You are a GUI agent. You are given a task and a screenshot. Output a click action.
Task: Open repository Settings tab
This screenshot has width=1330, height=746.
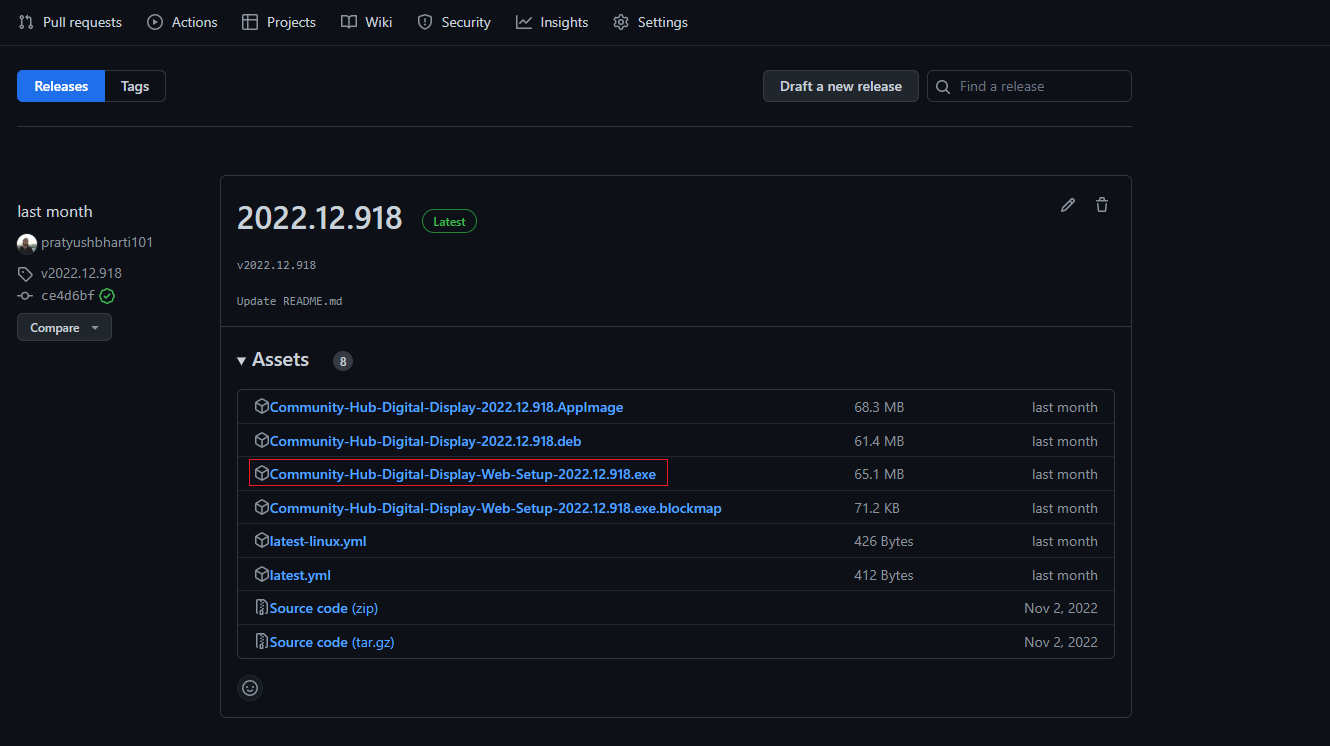[x=651, y=22]
